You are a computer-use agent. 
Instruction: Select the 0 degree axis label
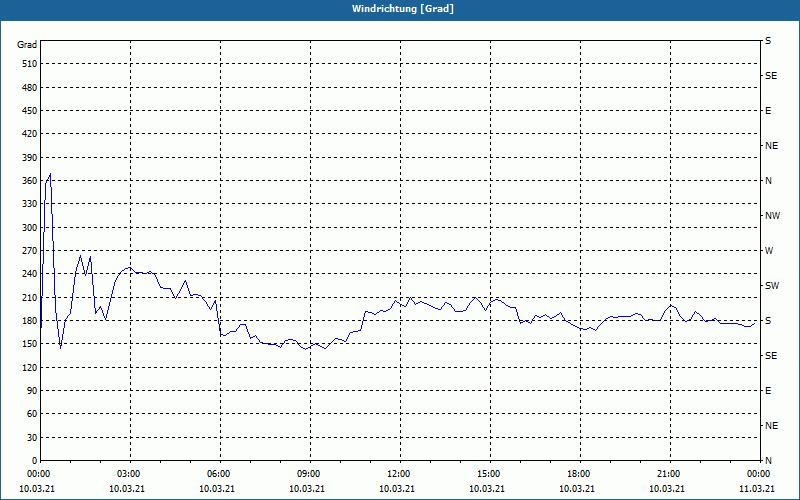35,461
